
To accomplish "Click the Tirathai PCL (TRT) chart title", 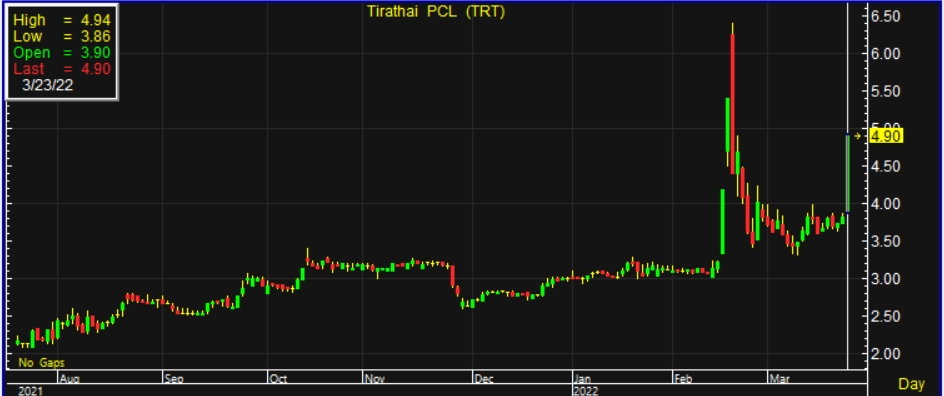I will [x=436, y=11].
